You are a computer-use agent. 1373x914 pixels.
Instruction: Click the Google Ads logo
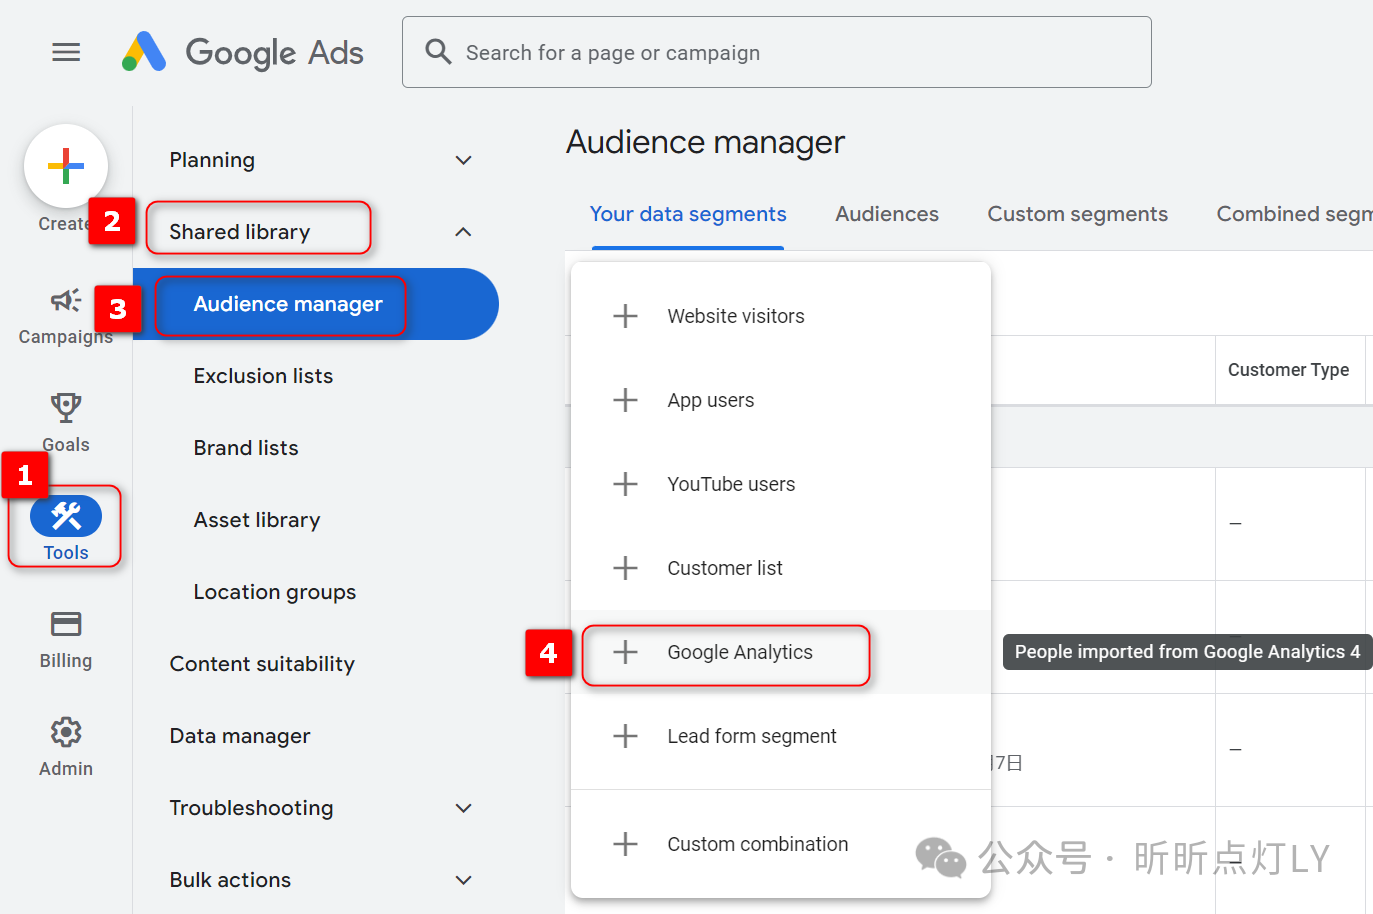(x=243, y=52)
